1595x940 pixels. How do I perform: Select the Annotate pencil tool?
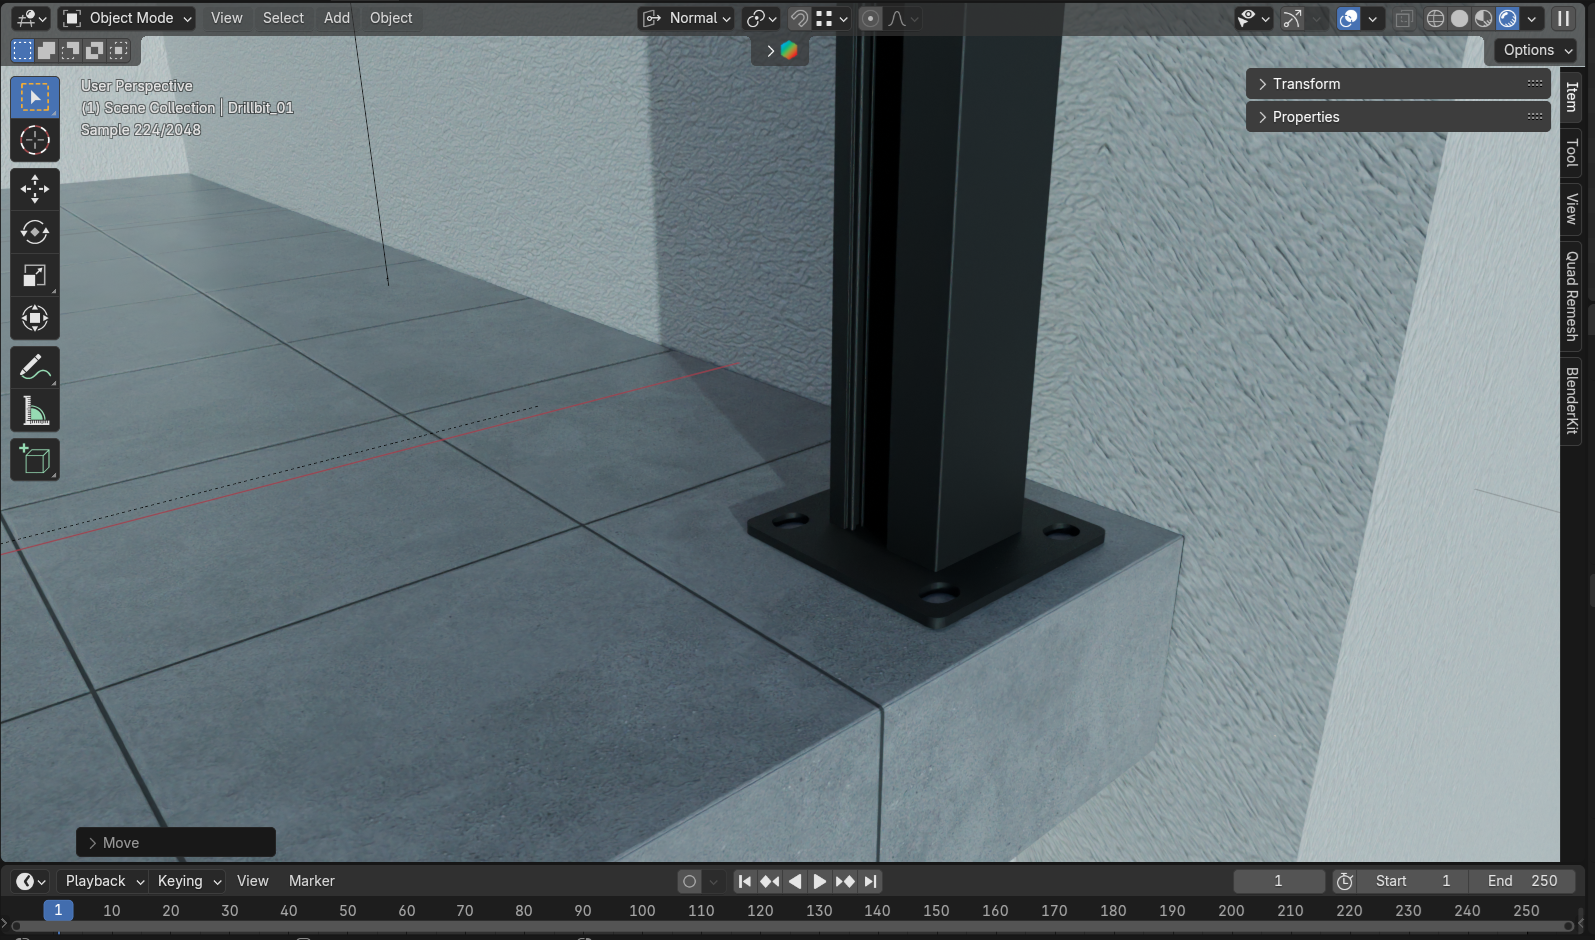pos(35,368)
